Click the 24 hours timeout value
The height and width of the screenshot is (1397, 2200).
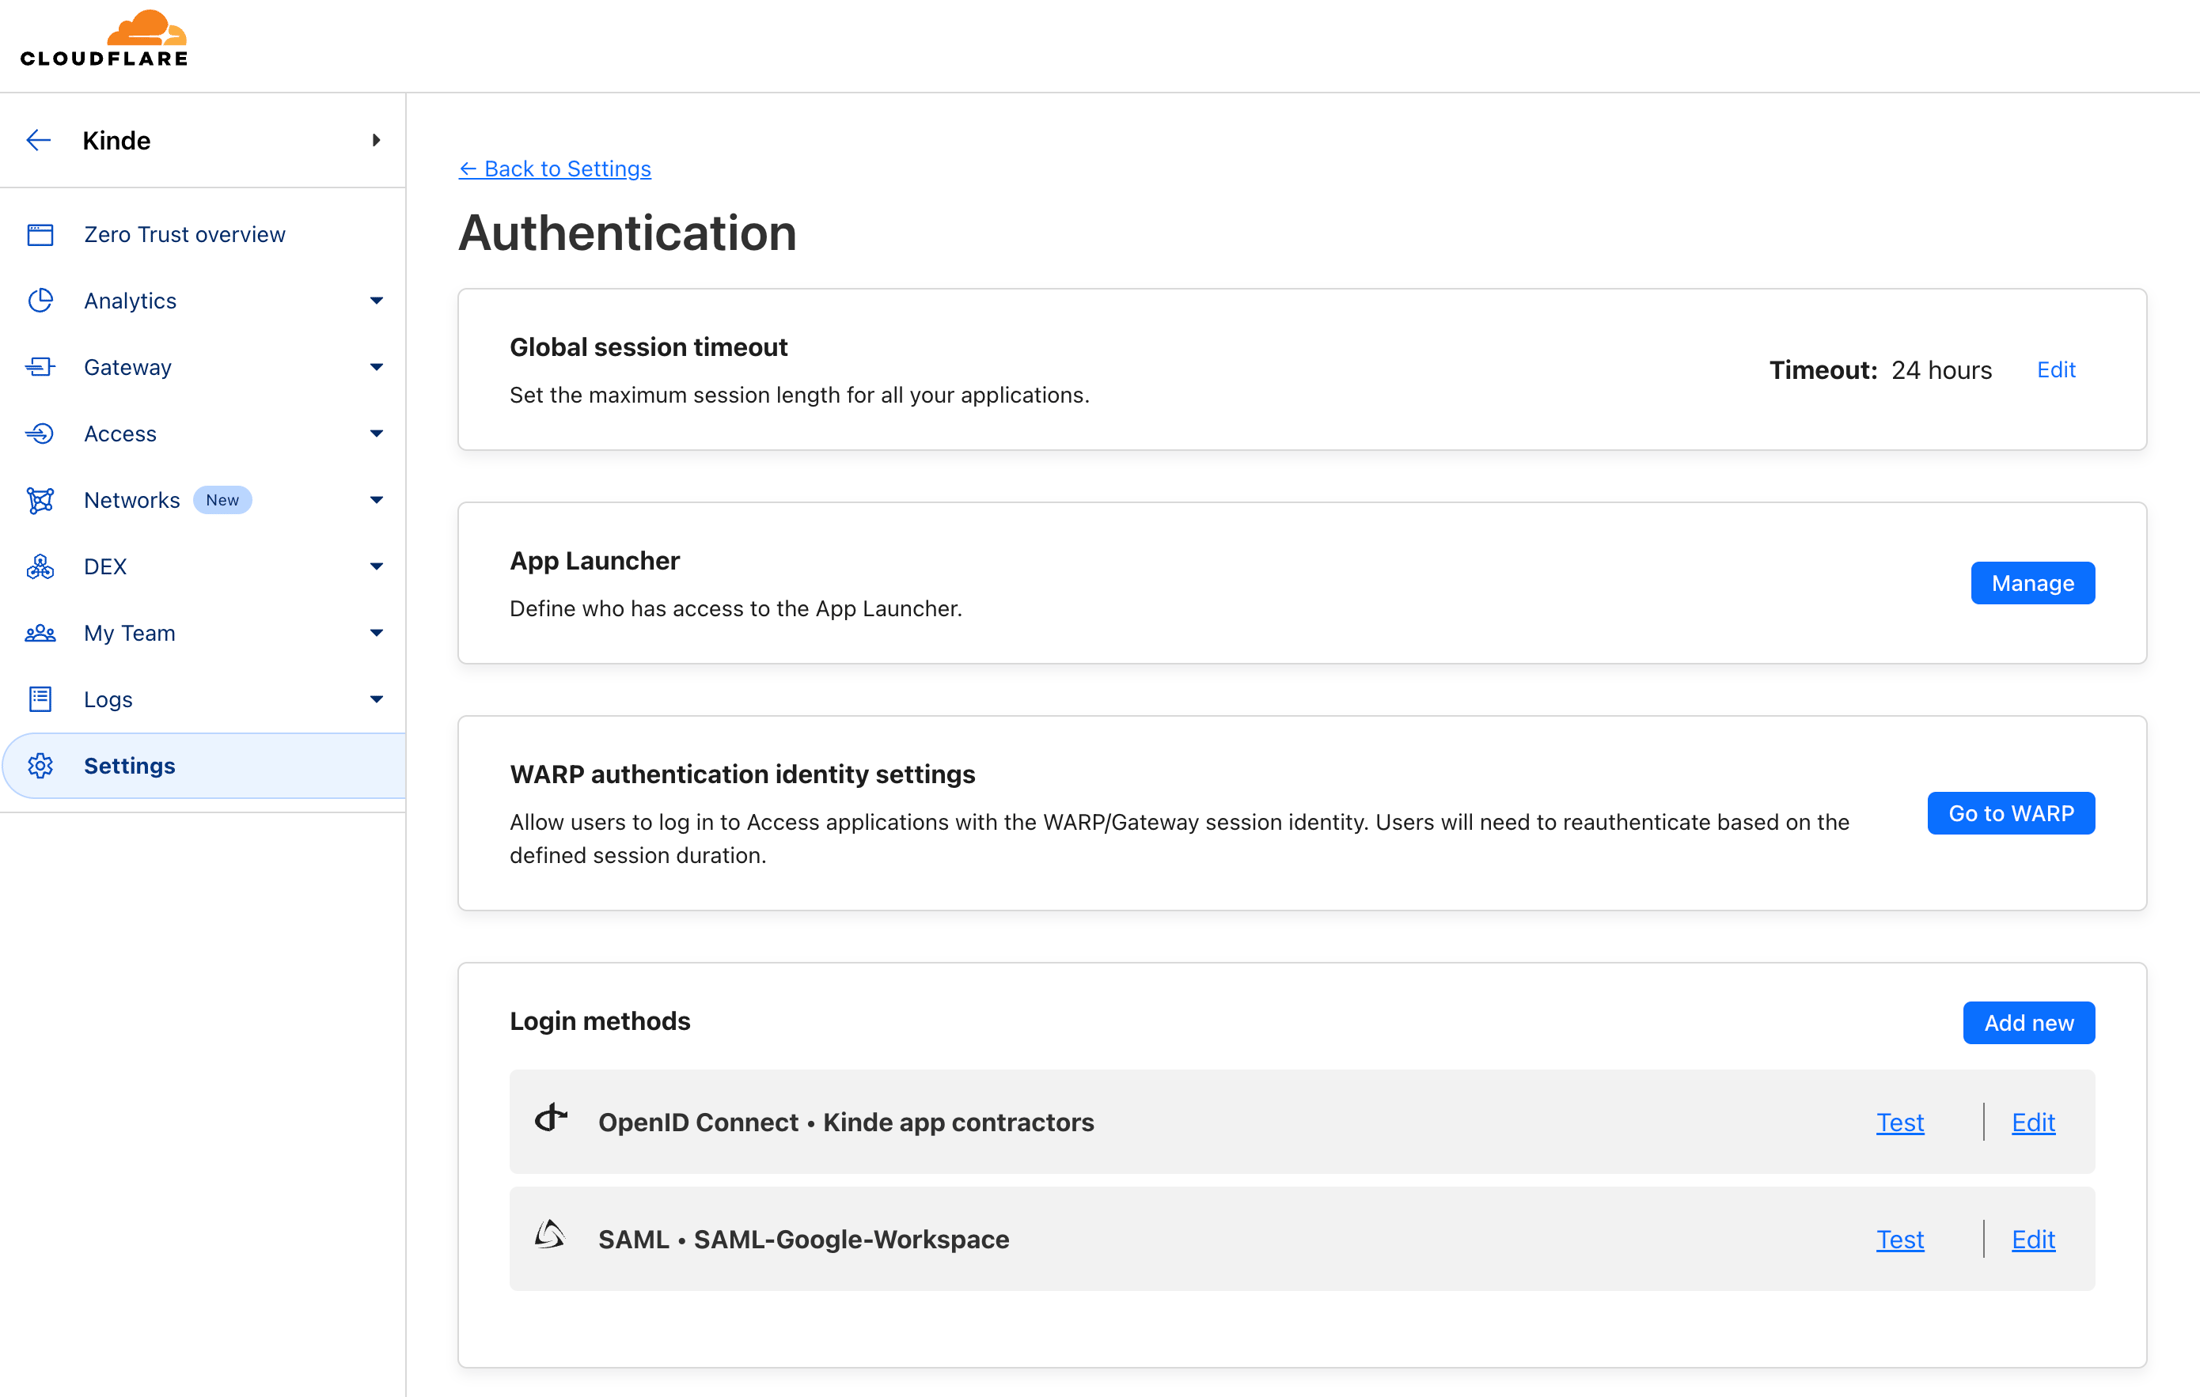pos(1941,370)
